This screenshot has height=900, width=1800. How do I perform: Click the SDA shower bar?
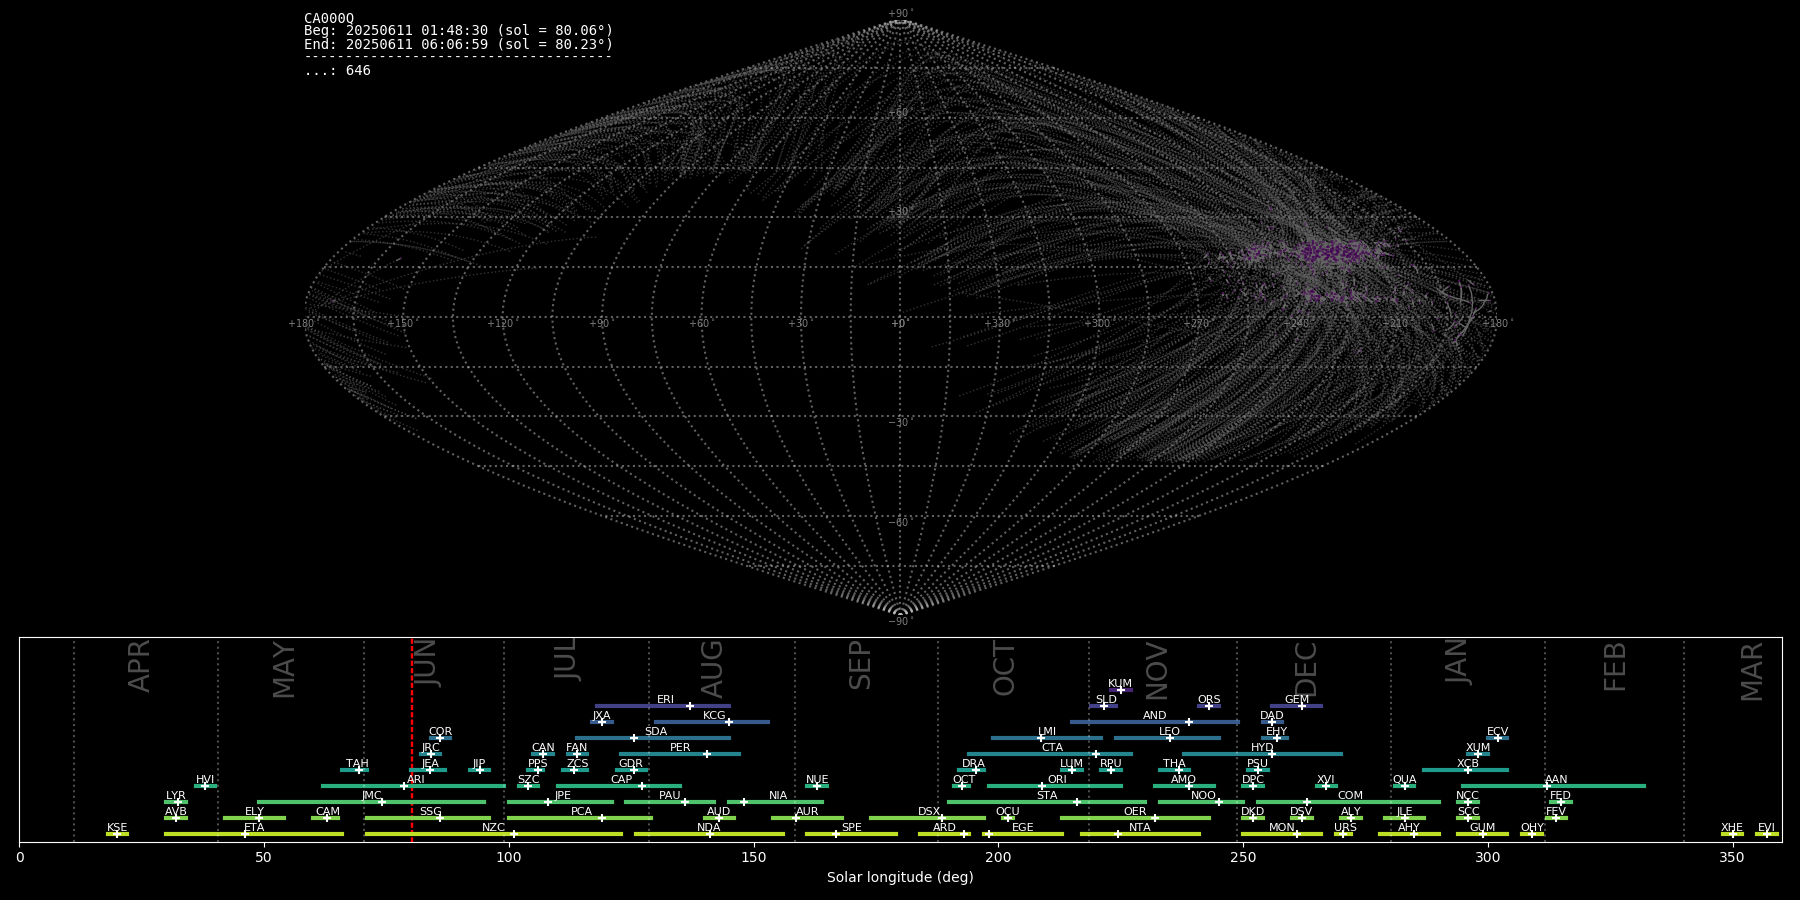pos(652,738)
